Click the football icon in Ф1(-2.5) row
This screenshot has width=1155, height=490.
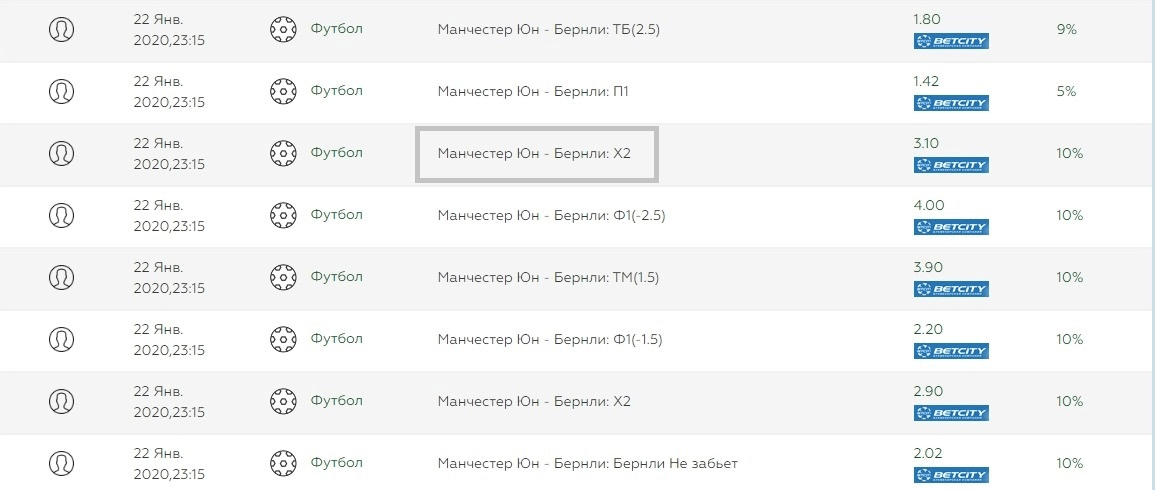click(x=283, y=215)
